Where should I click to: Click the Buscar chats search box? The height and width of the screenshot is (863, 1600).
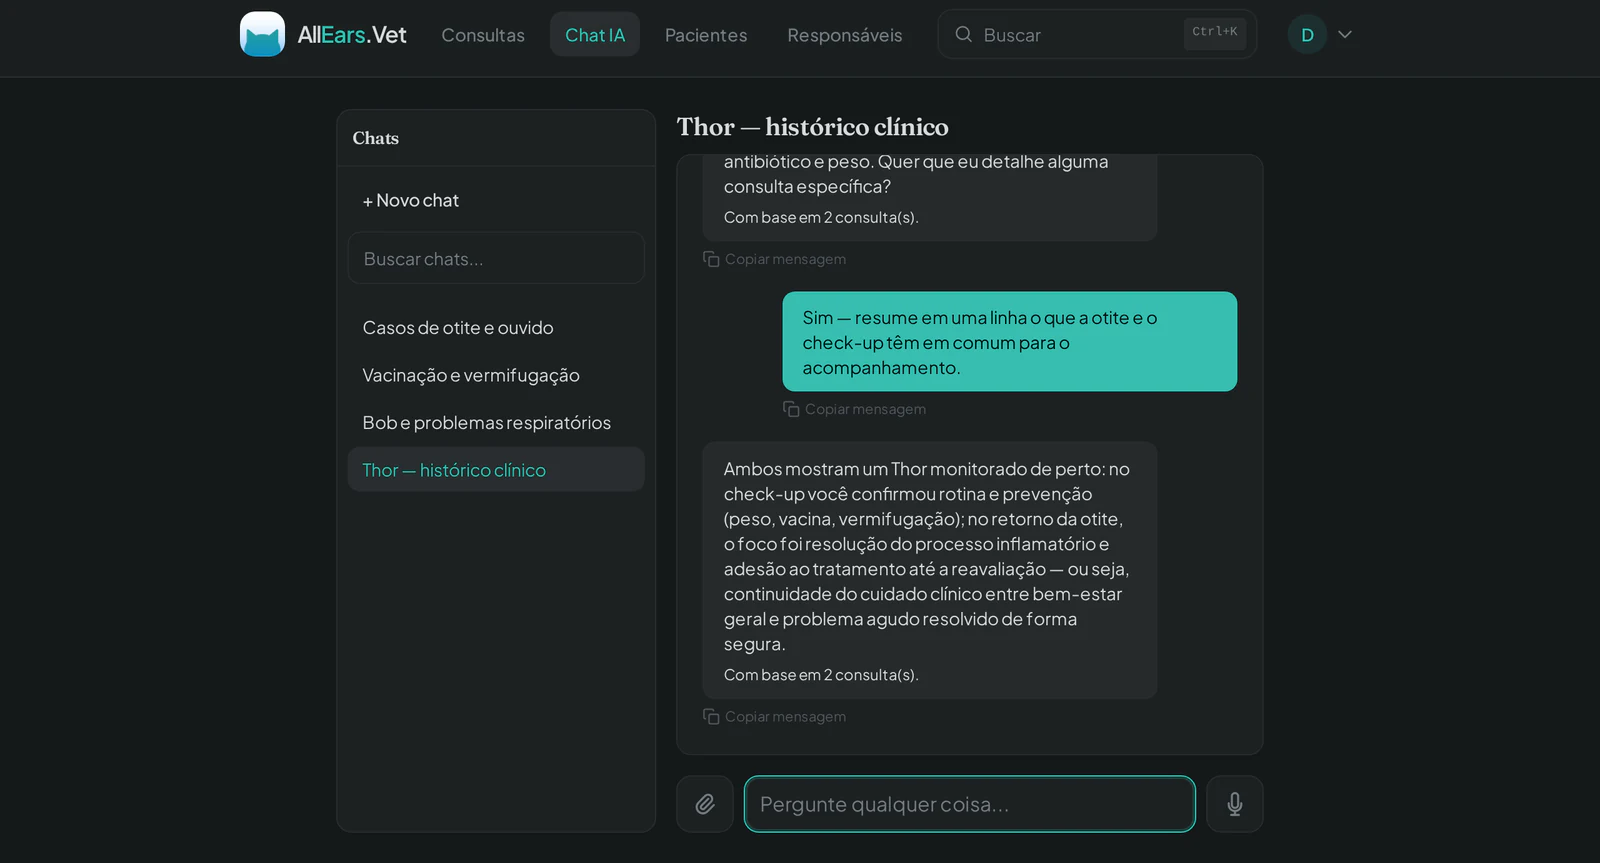496,259
